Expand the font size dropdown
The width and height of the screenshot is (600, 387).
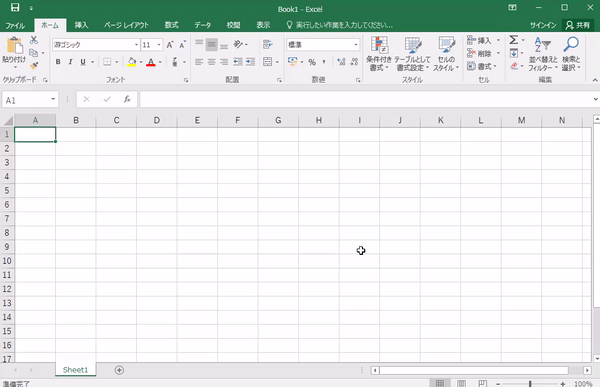pyautogui.click(x=159, y=45)
